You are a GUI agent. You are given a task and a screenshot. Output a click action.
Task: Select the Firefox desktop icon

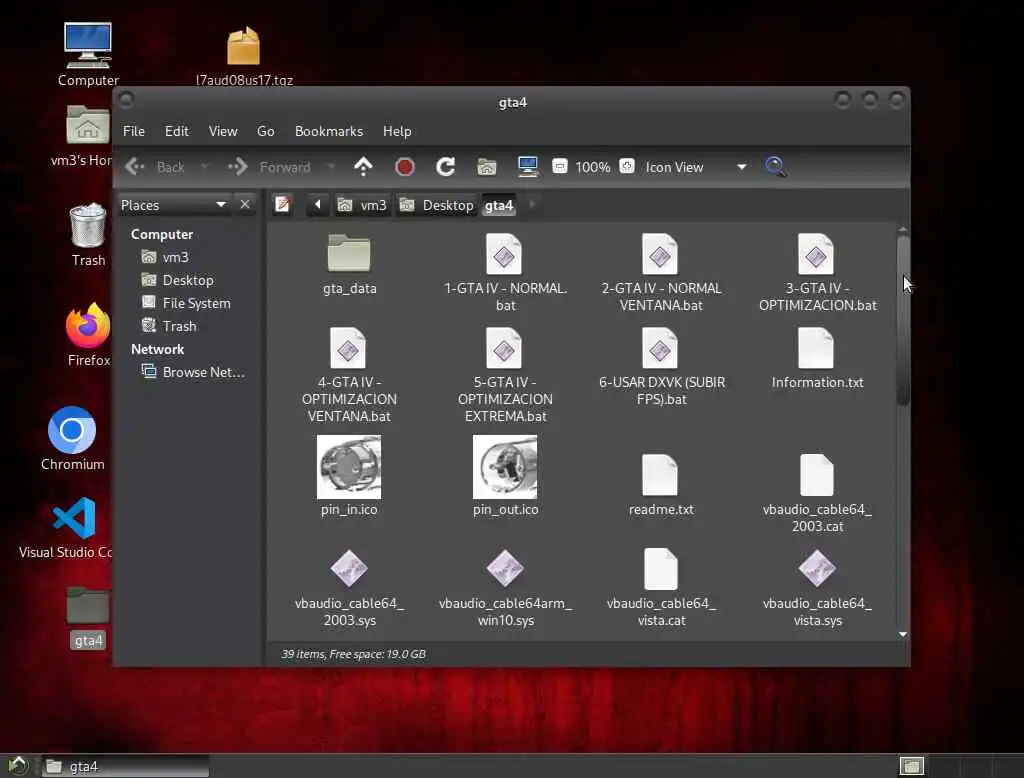point(88,334)
